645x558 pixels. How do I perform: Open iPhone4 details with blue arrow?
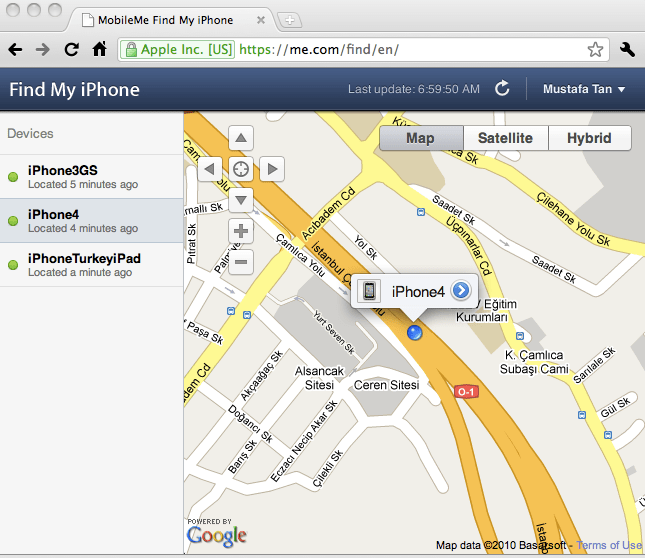(x=461, y=291)
